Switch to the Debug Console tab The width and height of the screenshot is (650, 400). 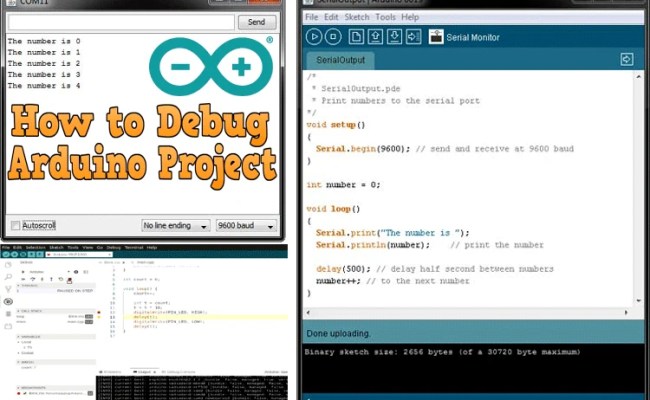179,372
